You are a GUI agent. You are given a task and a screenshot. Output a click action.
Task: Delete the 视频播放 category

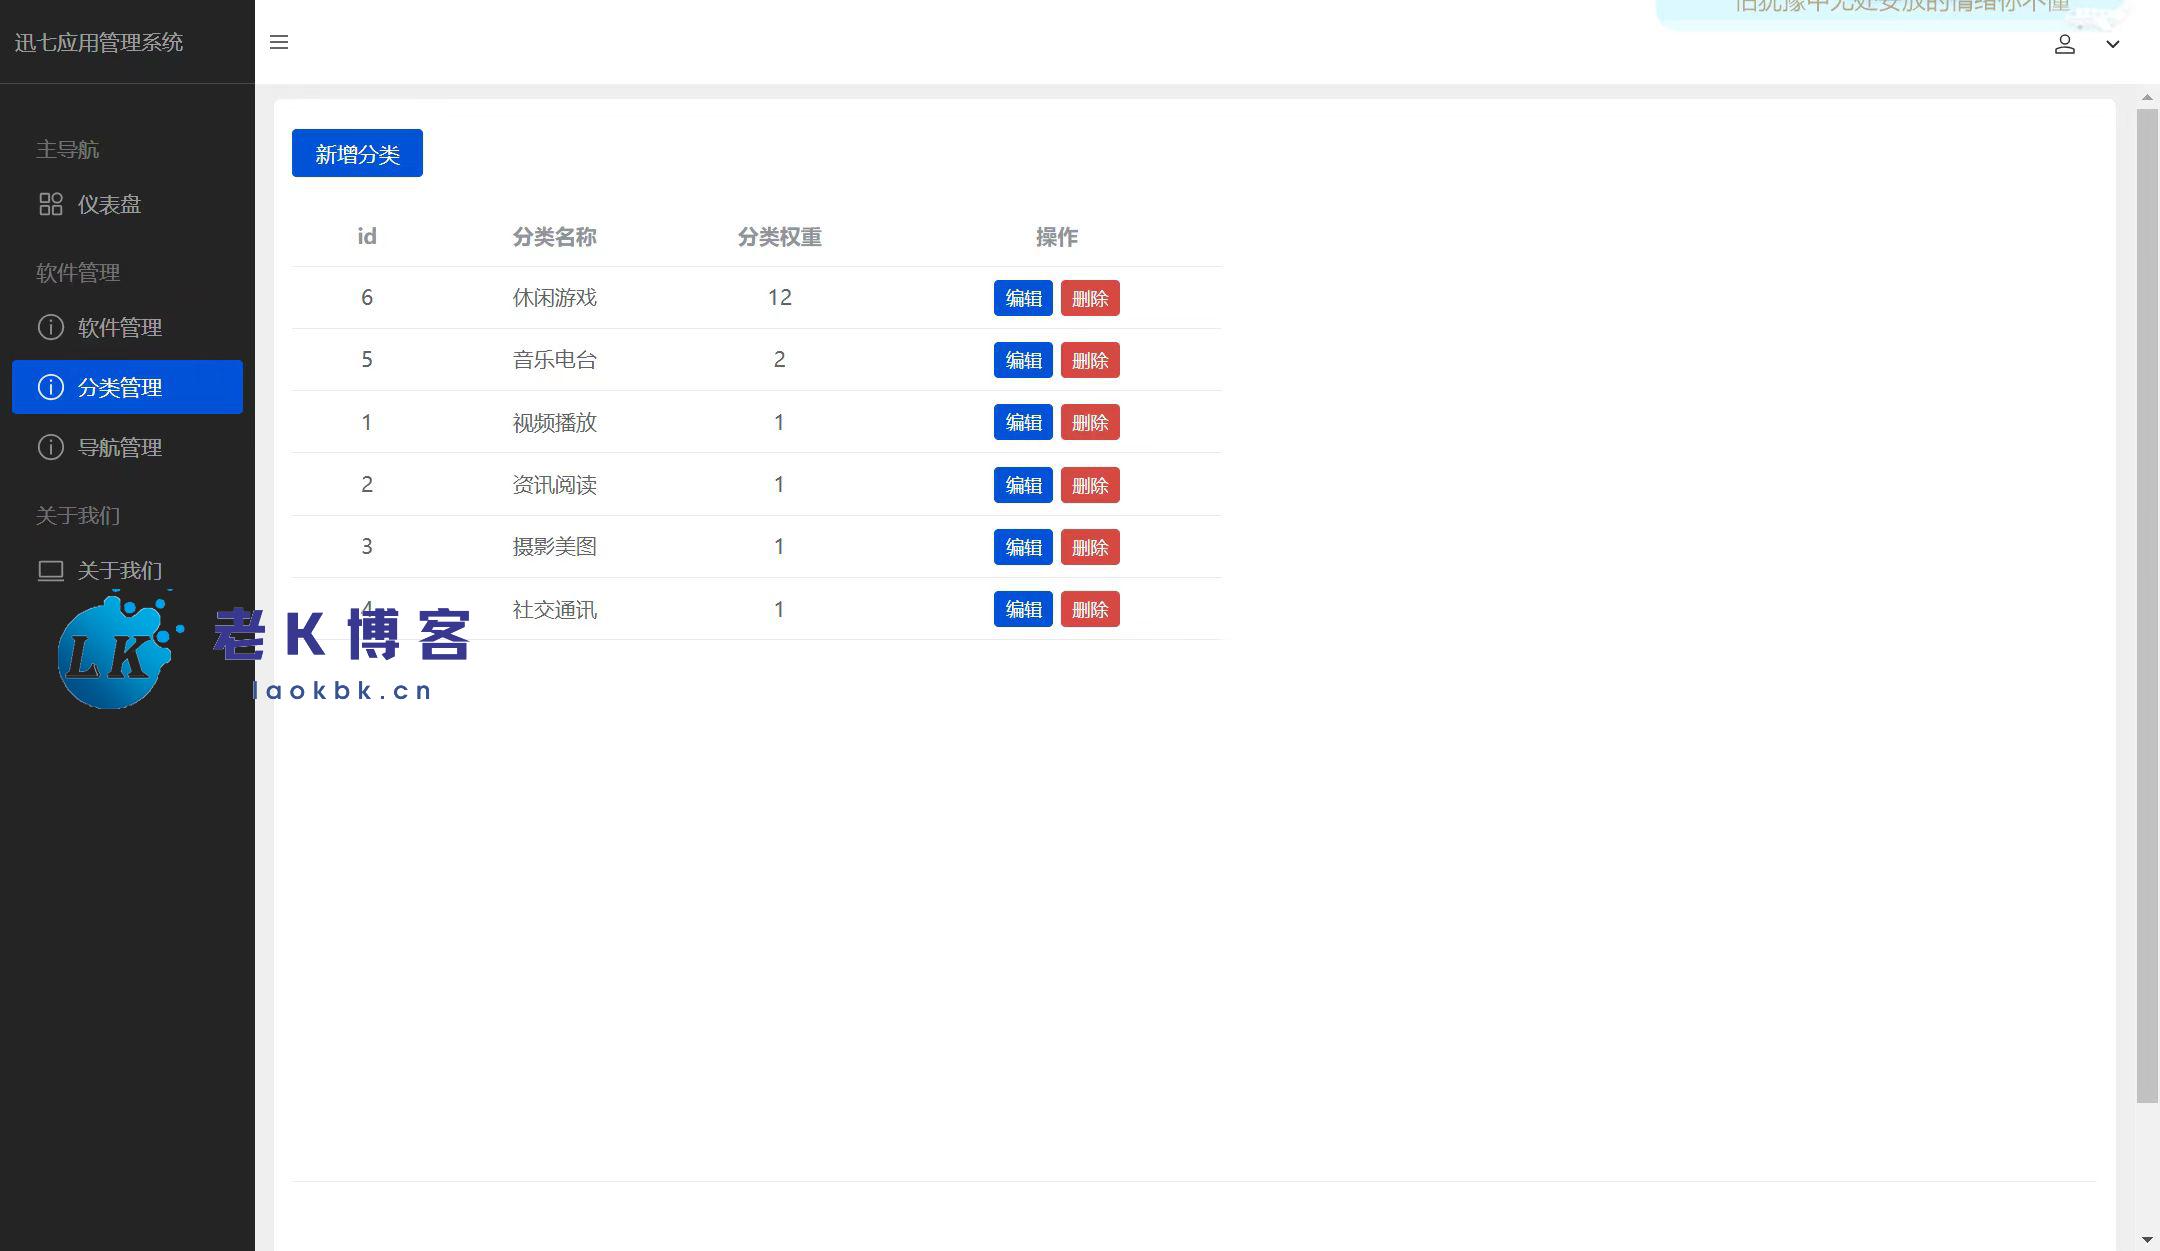tap(1089, 422)
